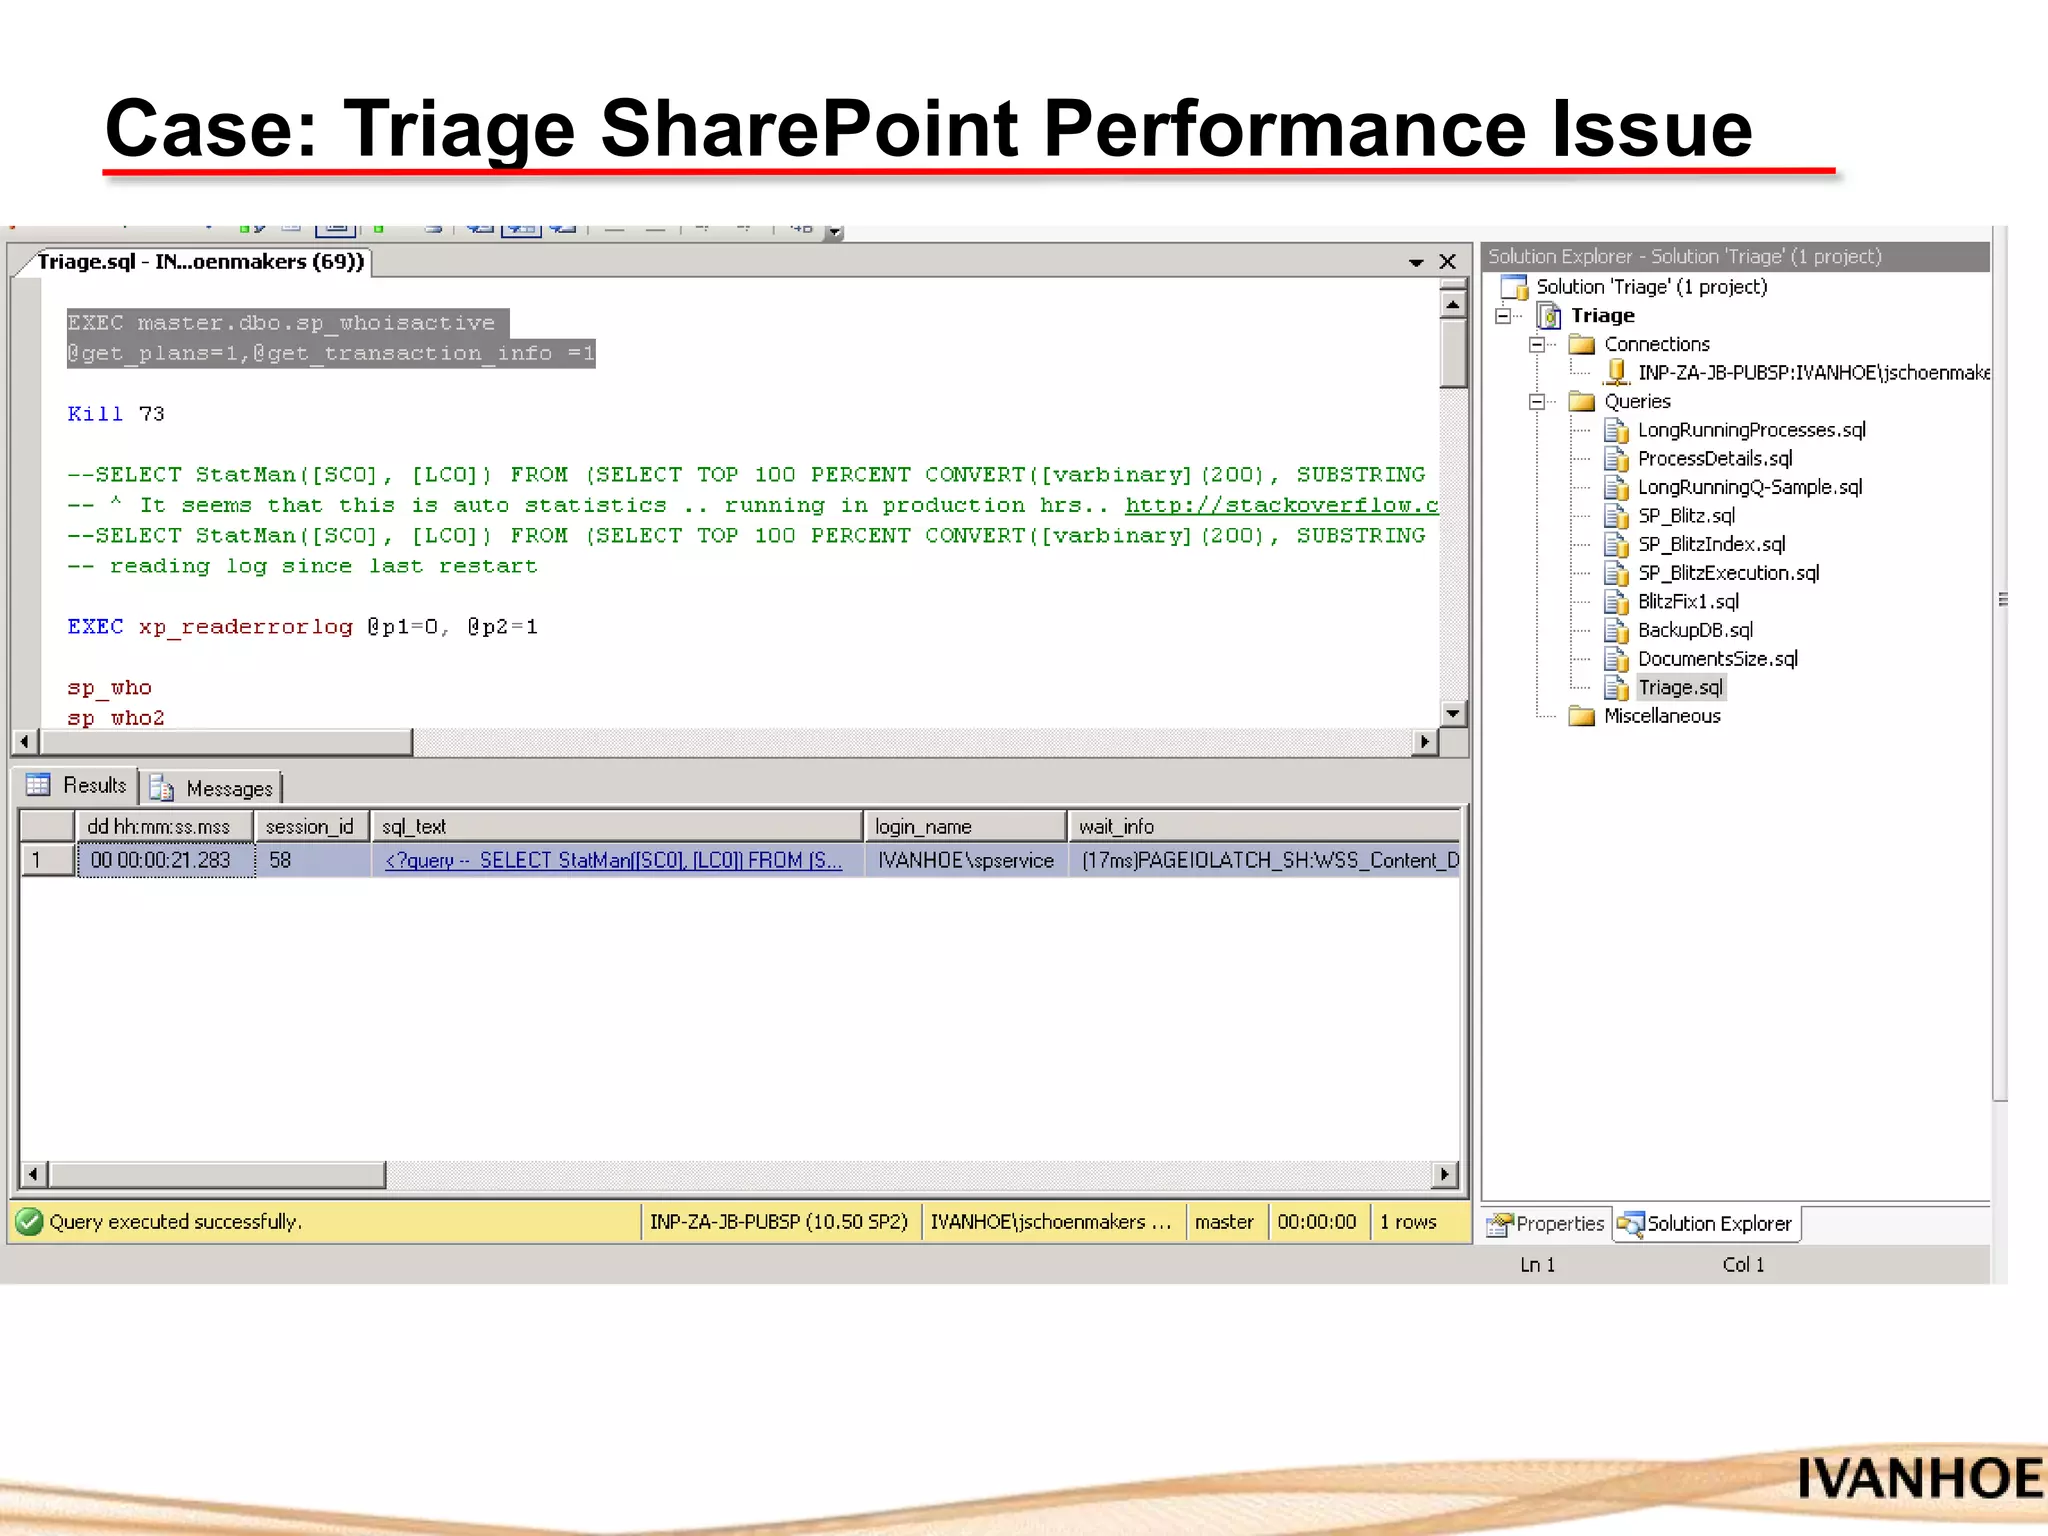2048x1536 pixels.
Task: Click the Connections folder icon
Action: [1582, 344]
